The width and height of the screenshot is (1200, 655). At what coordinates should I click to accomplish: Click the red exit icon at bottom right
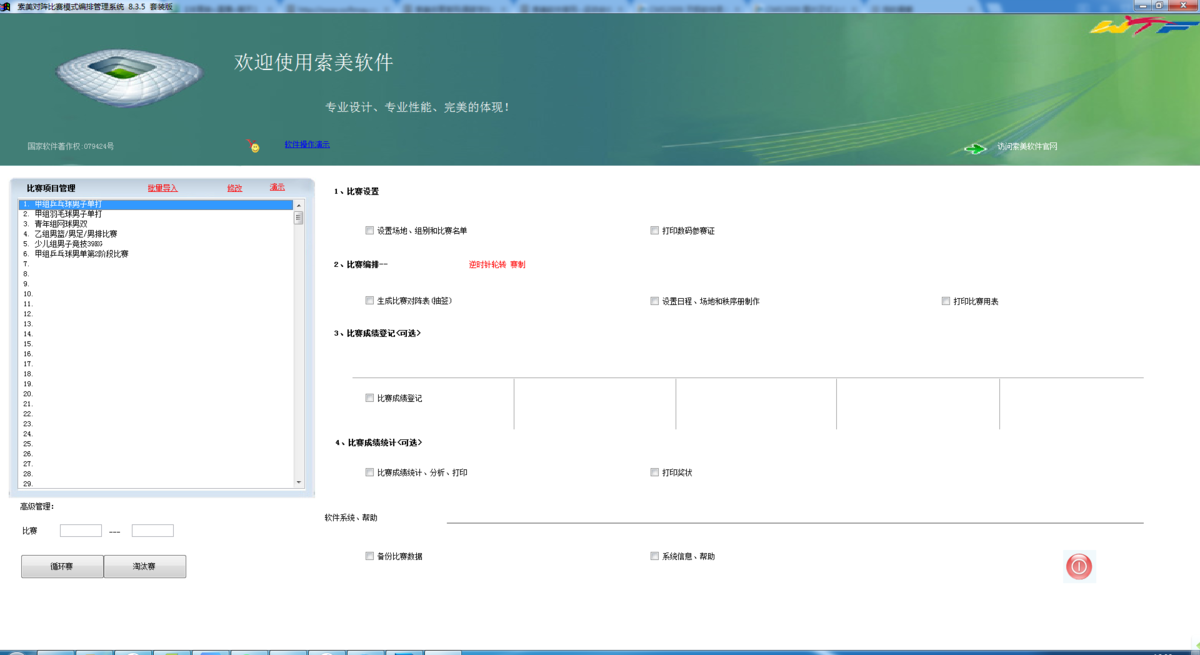coord(1078,566)
